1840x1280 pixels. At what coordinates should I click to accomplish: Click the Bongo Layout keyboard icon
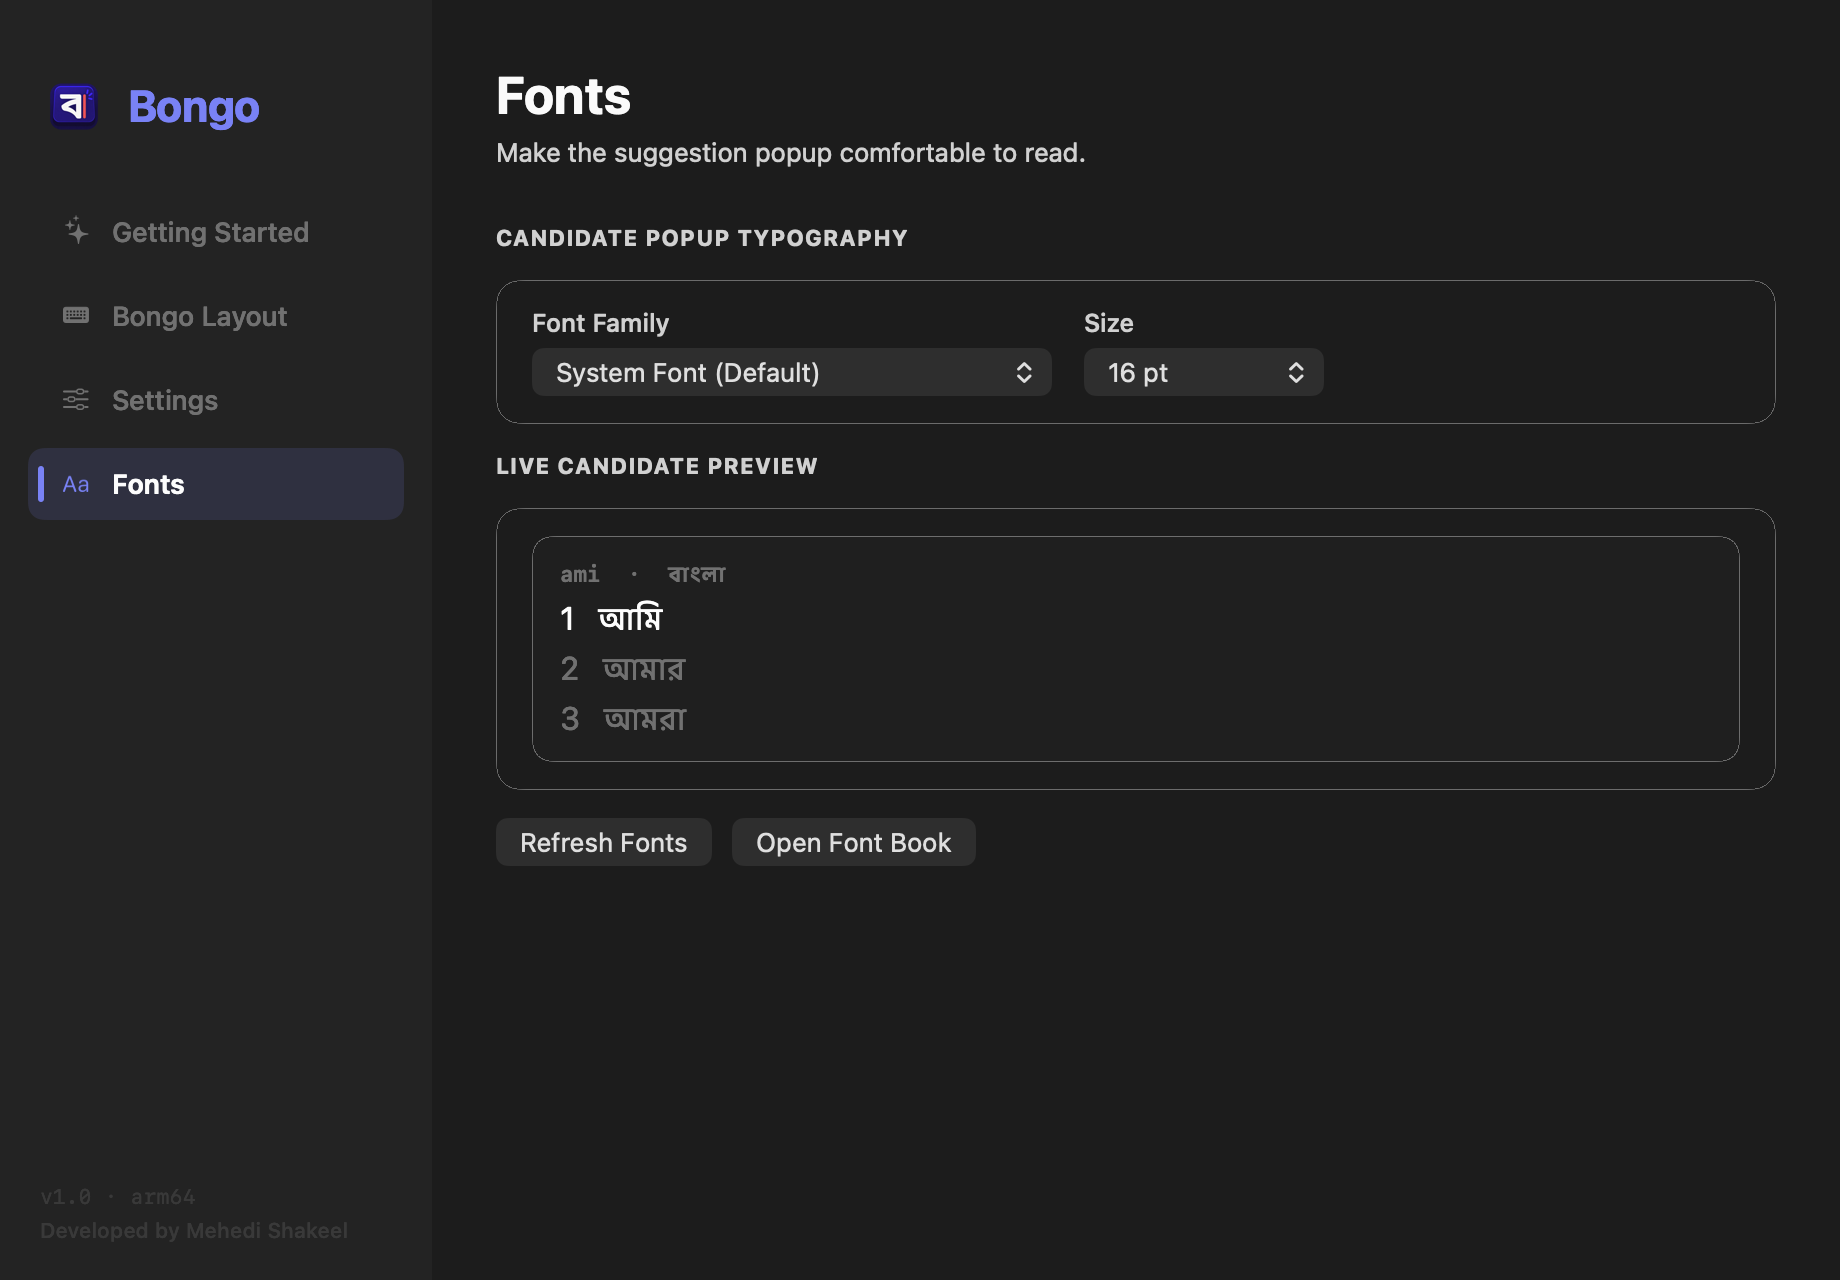pos(76,316)
